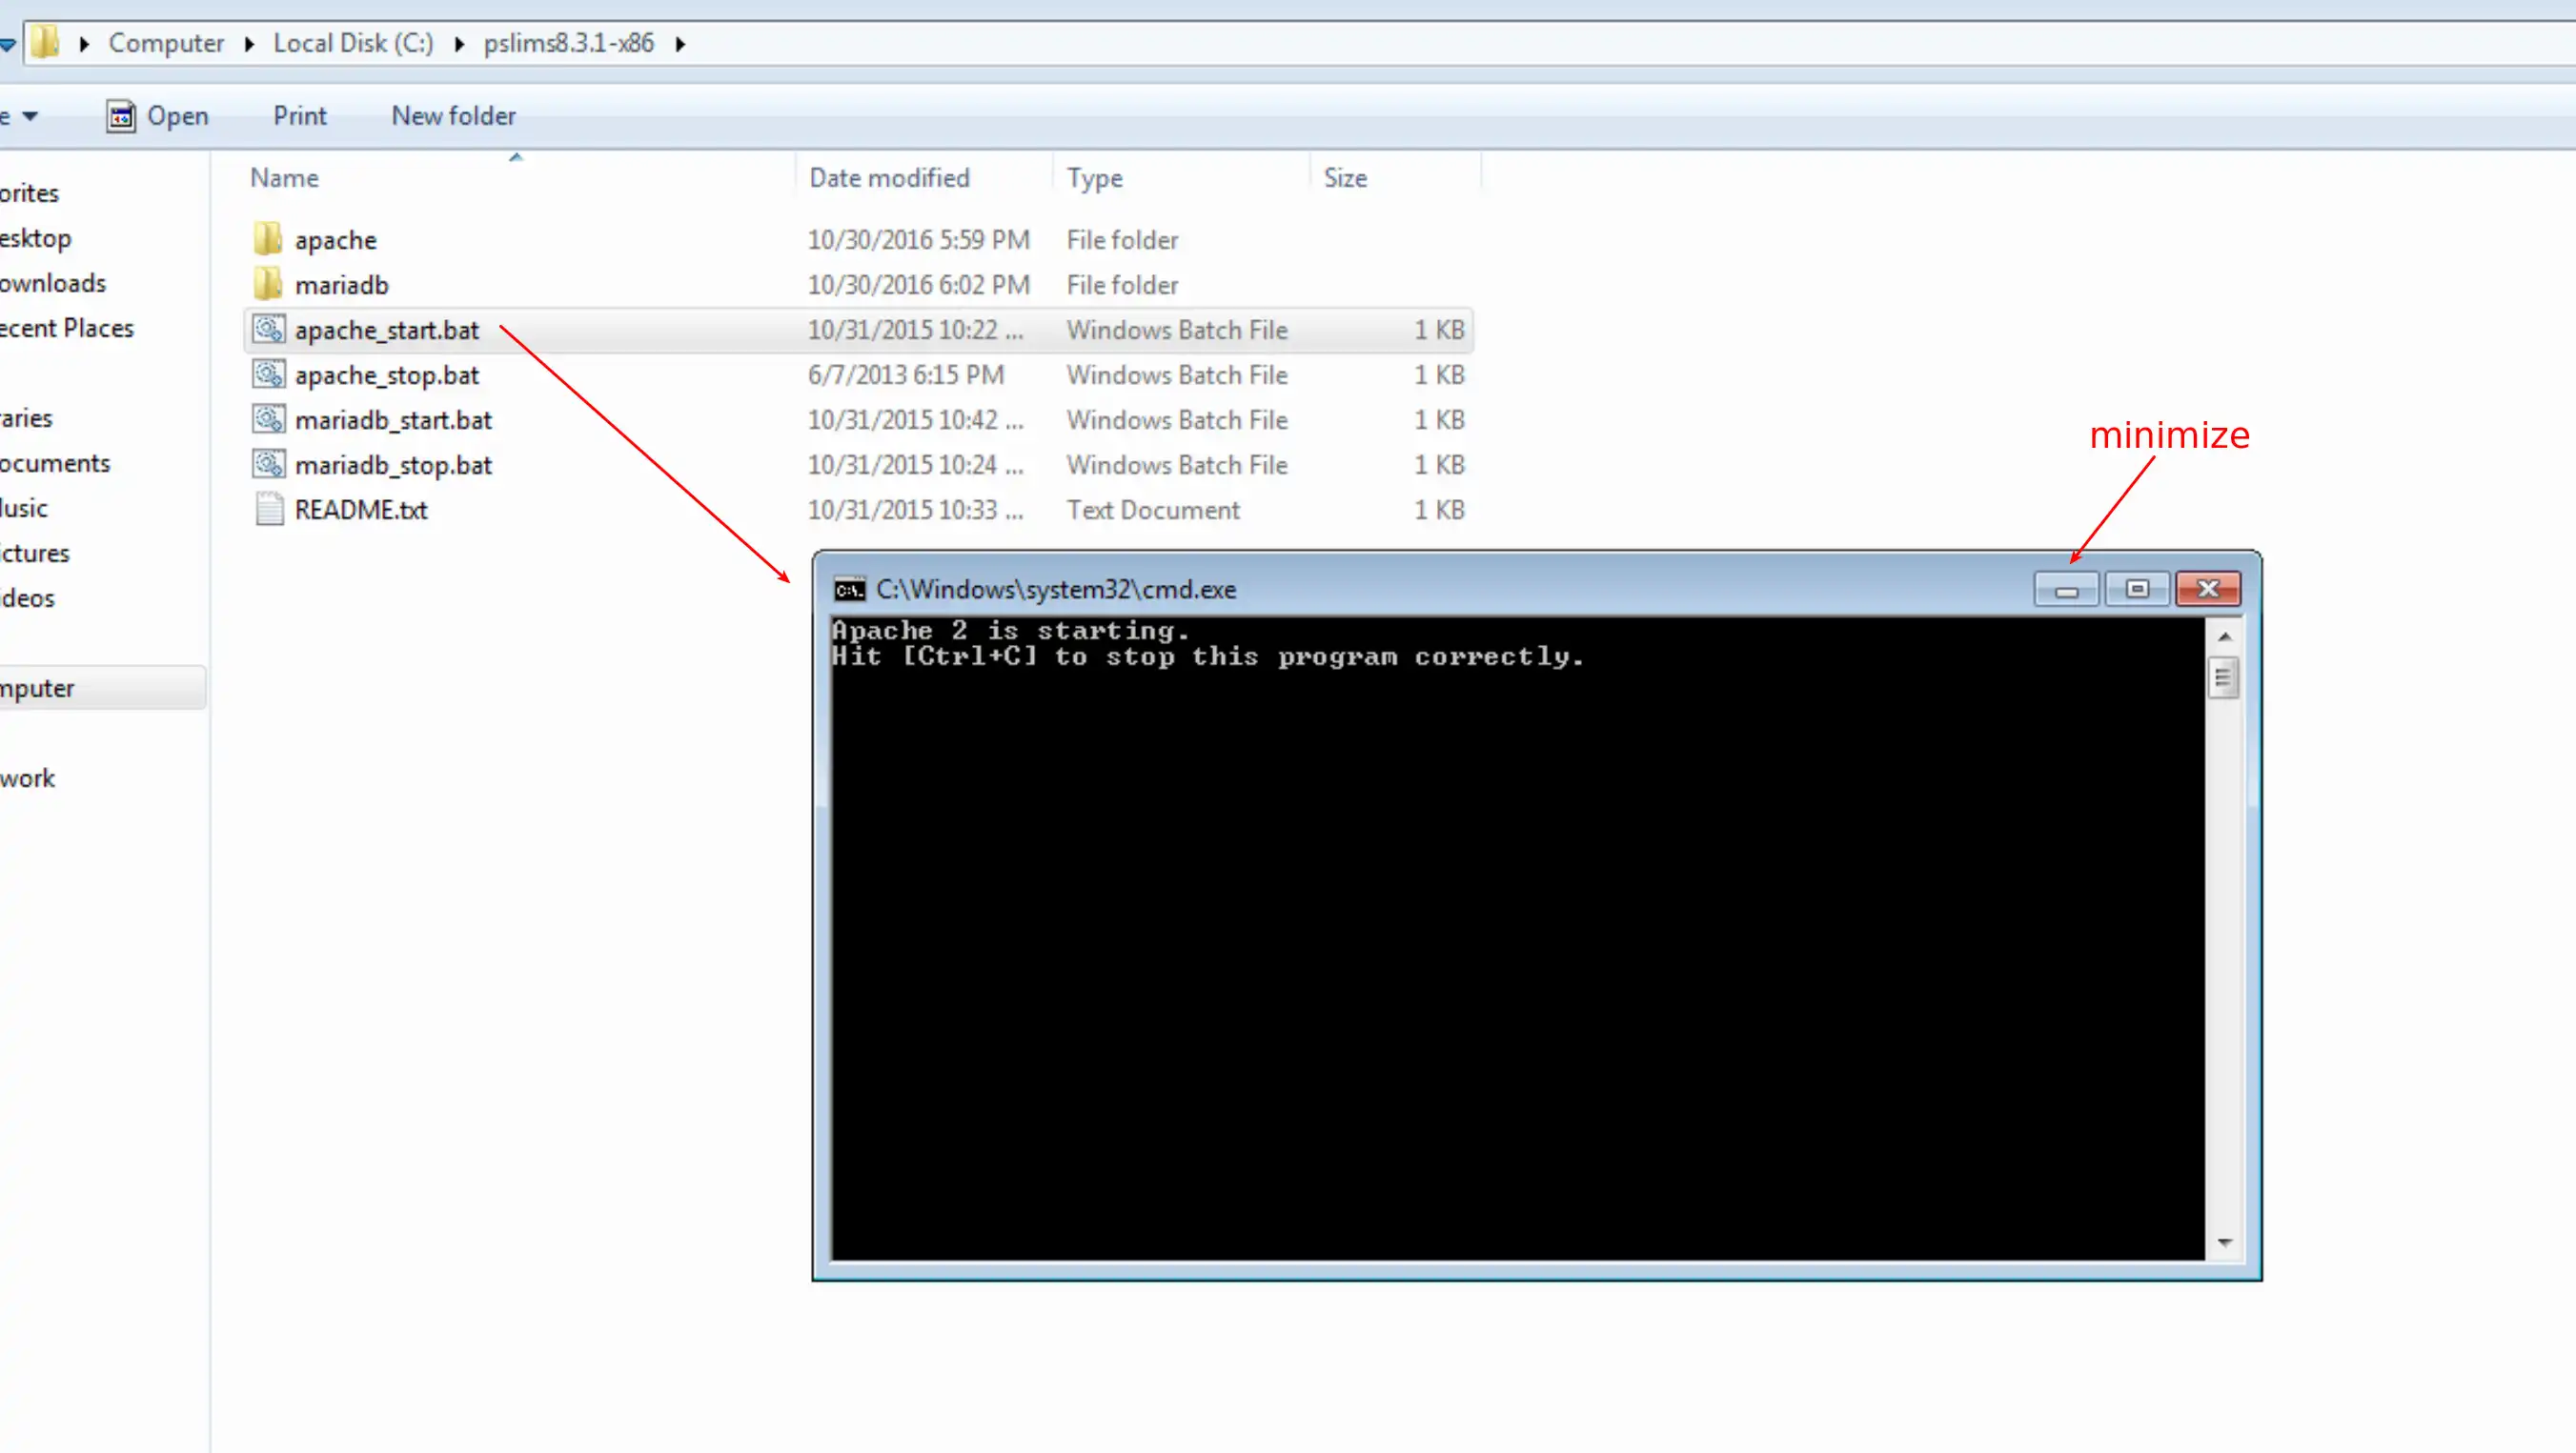The image size is (2576, 1453).
Task: Click the Print toolbar button
Action: [x=299, y=115]
